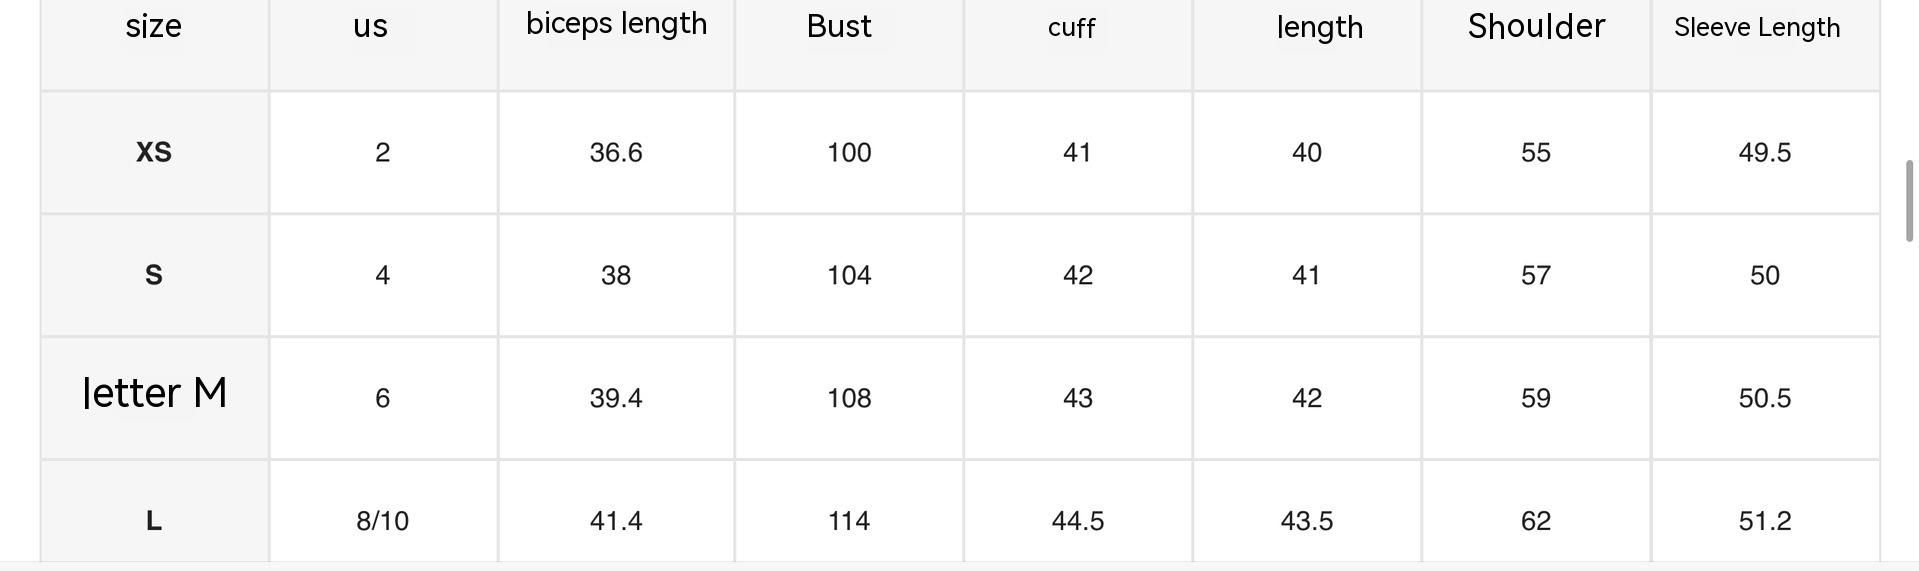Image resolution: width=1919 pixels, height=571 pixels.
Task: Select the L size row label
Action: pos(154,520)
